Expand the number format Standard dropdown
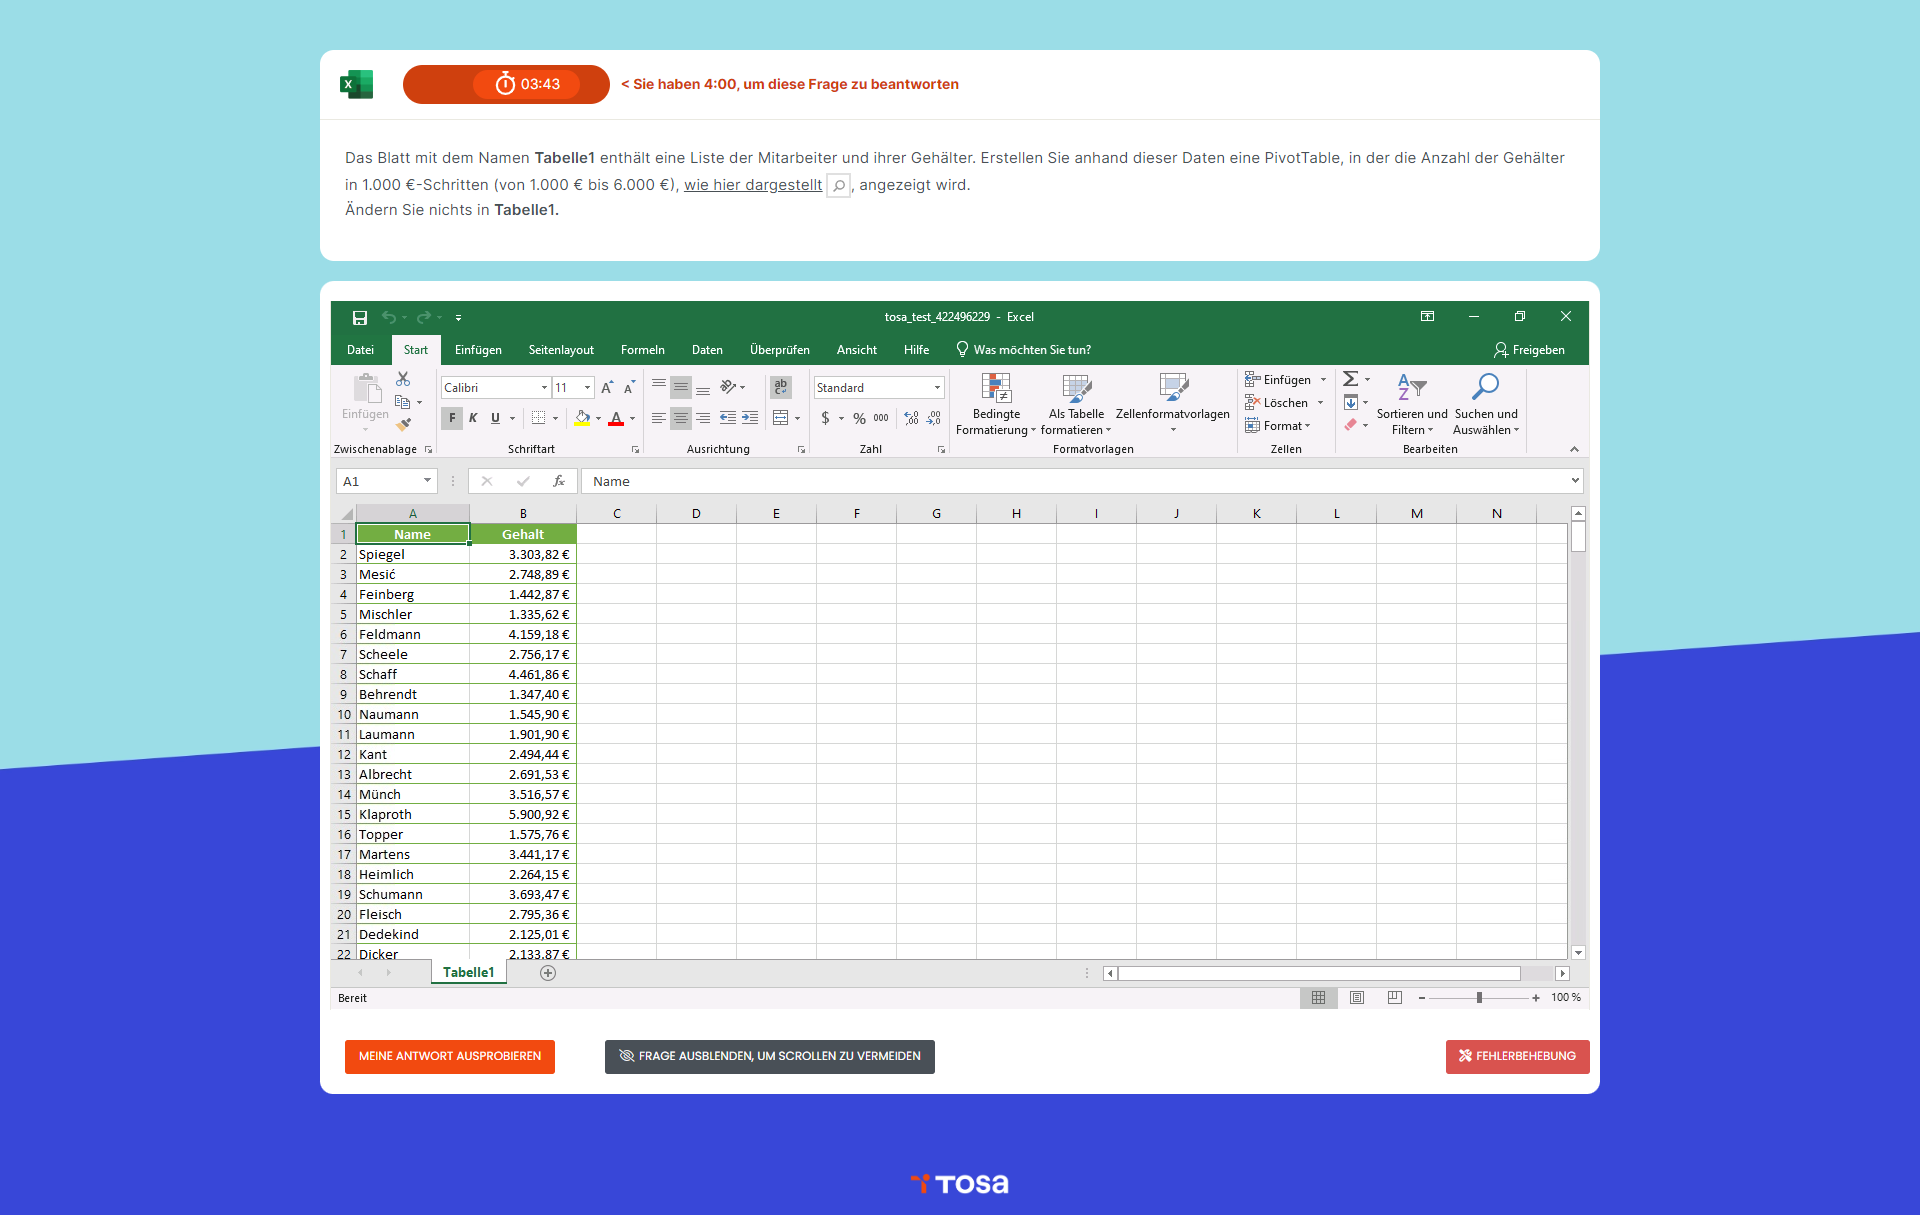This screenshot has width=1920, height=1215. [937, 388]
